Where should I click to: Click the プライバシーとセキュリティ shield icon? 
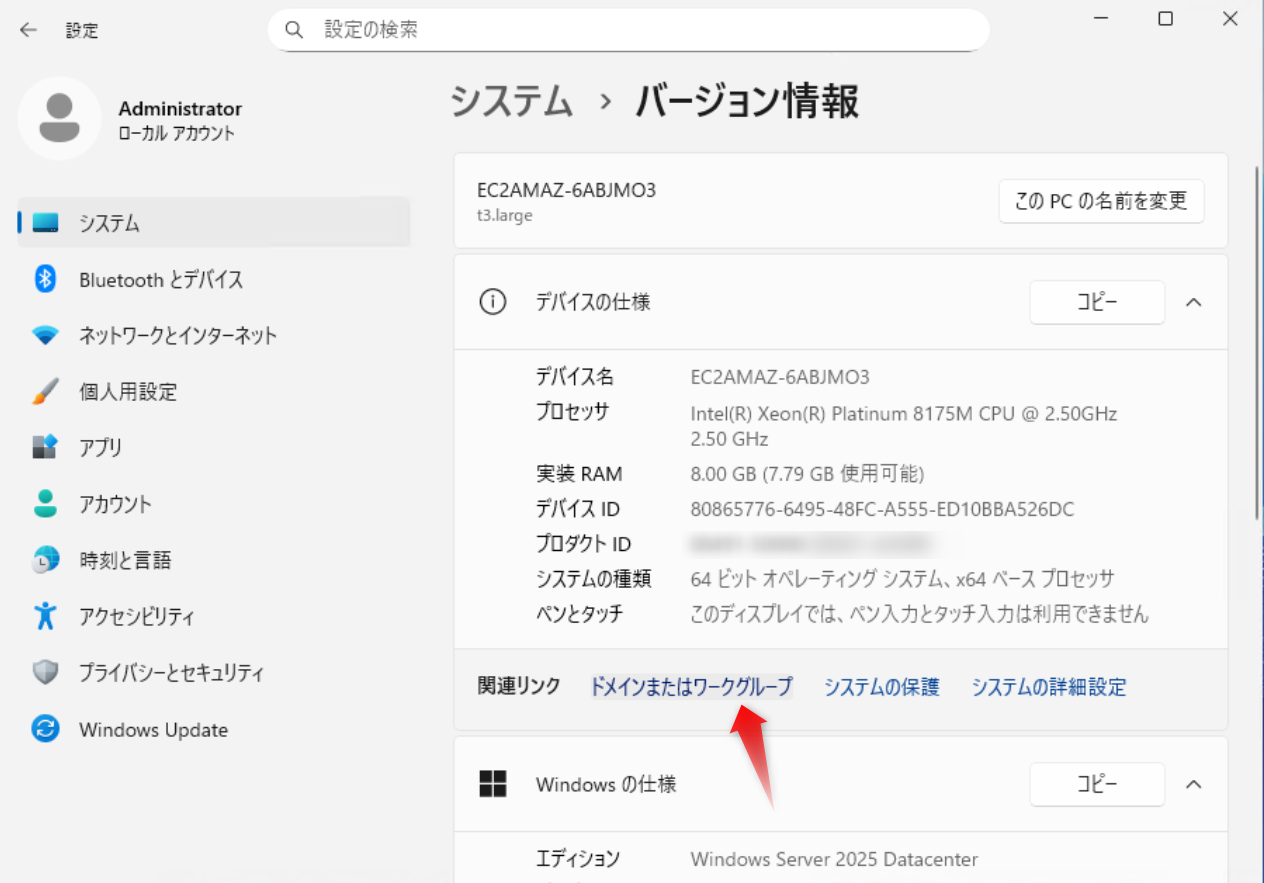tap(45, 672)
